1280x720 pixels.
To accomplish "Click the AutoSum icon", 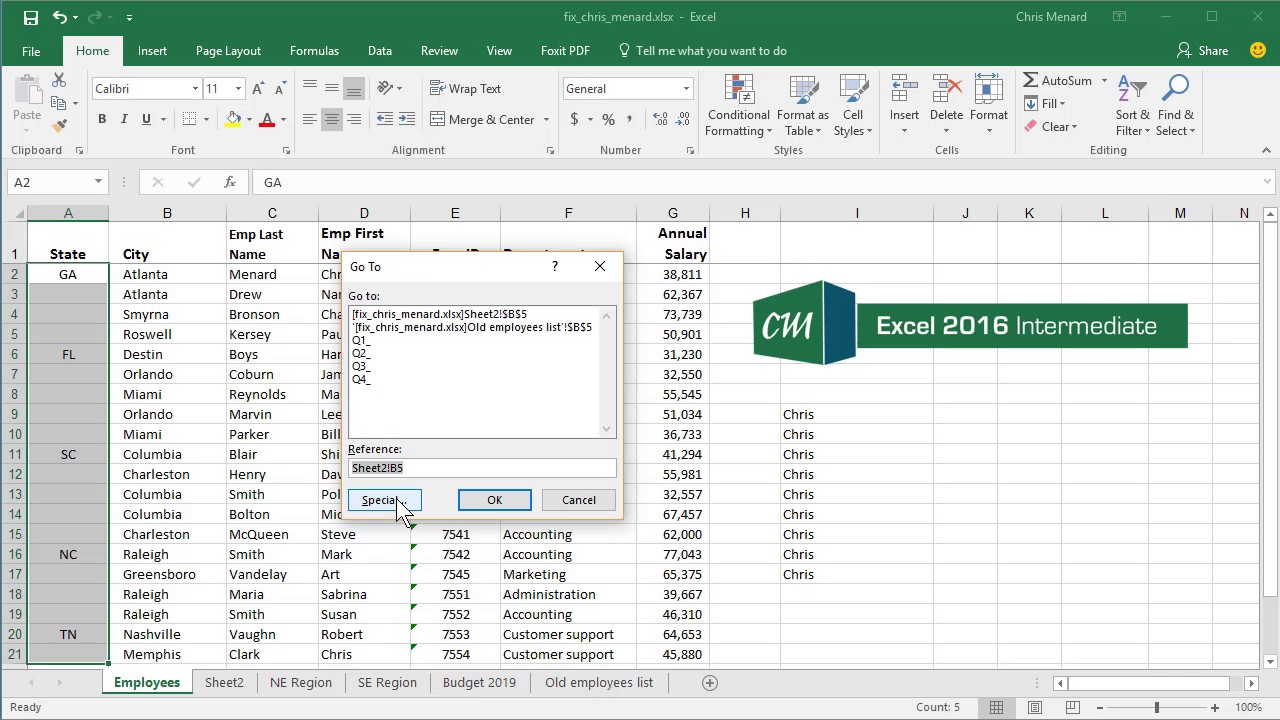I will [1031, 80].
